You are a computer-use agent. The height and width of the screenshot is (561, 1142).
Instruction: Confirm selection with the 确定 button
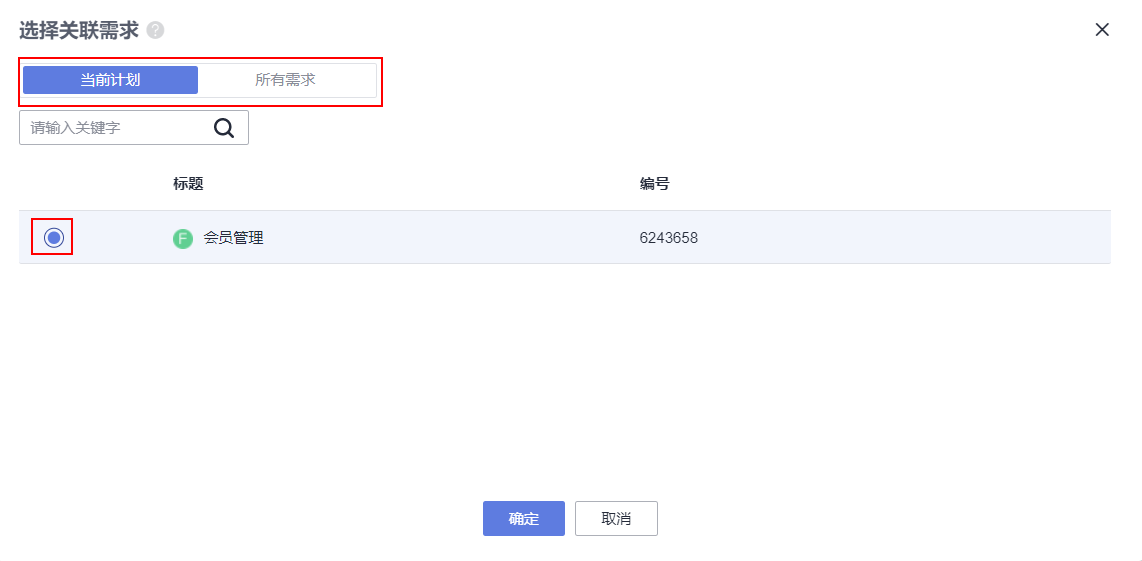524,519
